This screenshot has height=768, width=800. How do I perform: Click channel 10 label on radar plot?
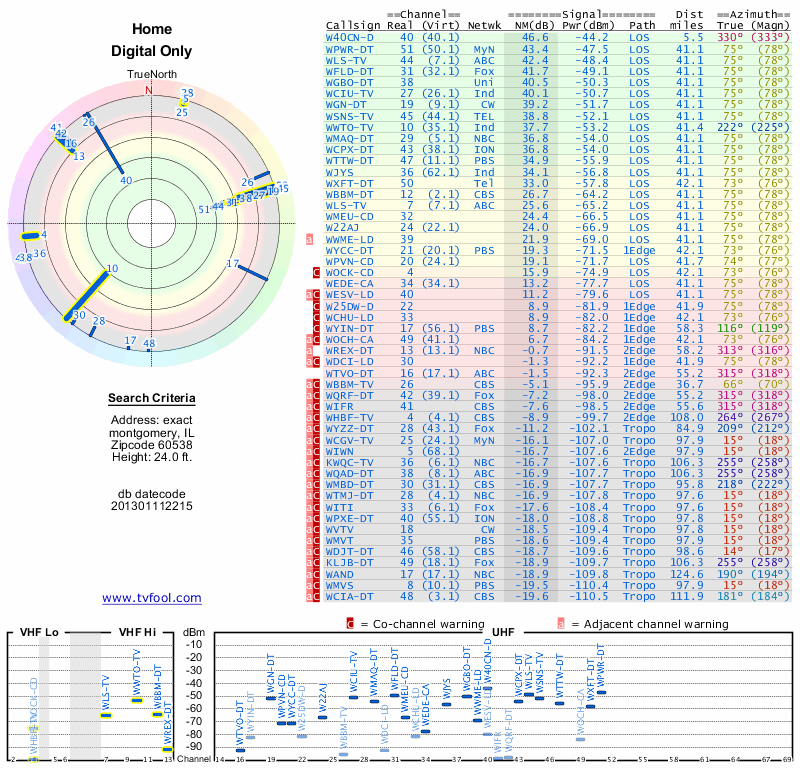click(112, 268)
